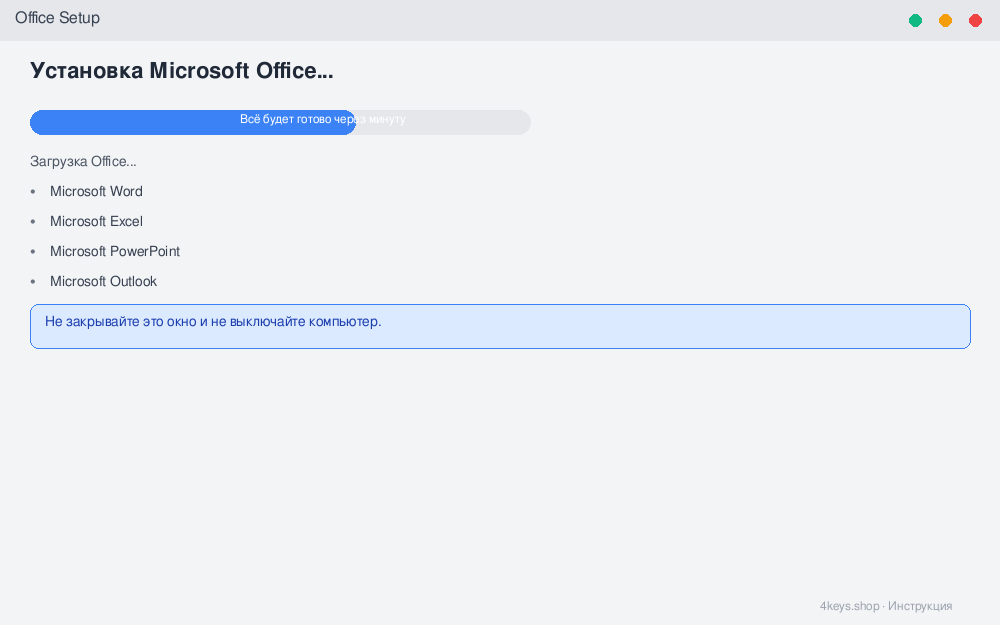Click the 'Установка Microsoft Office...' heading
The image size is (1000, 625).
click(x=182, y=70)
